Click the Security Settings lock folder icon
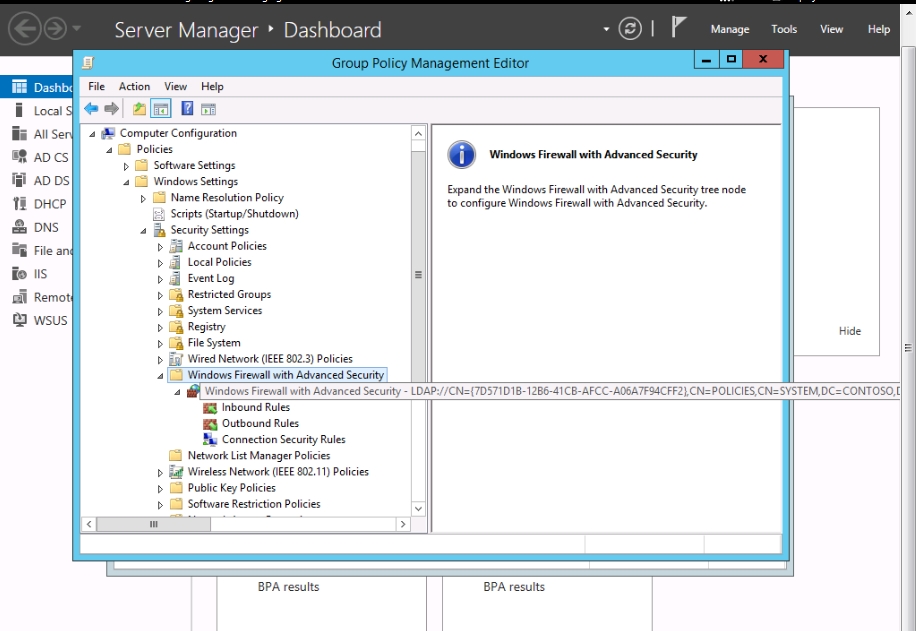This screenshot has width=916, height=631. point(159,230)
